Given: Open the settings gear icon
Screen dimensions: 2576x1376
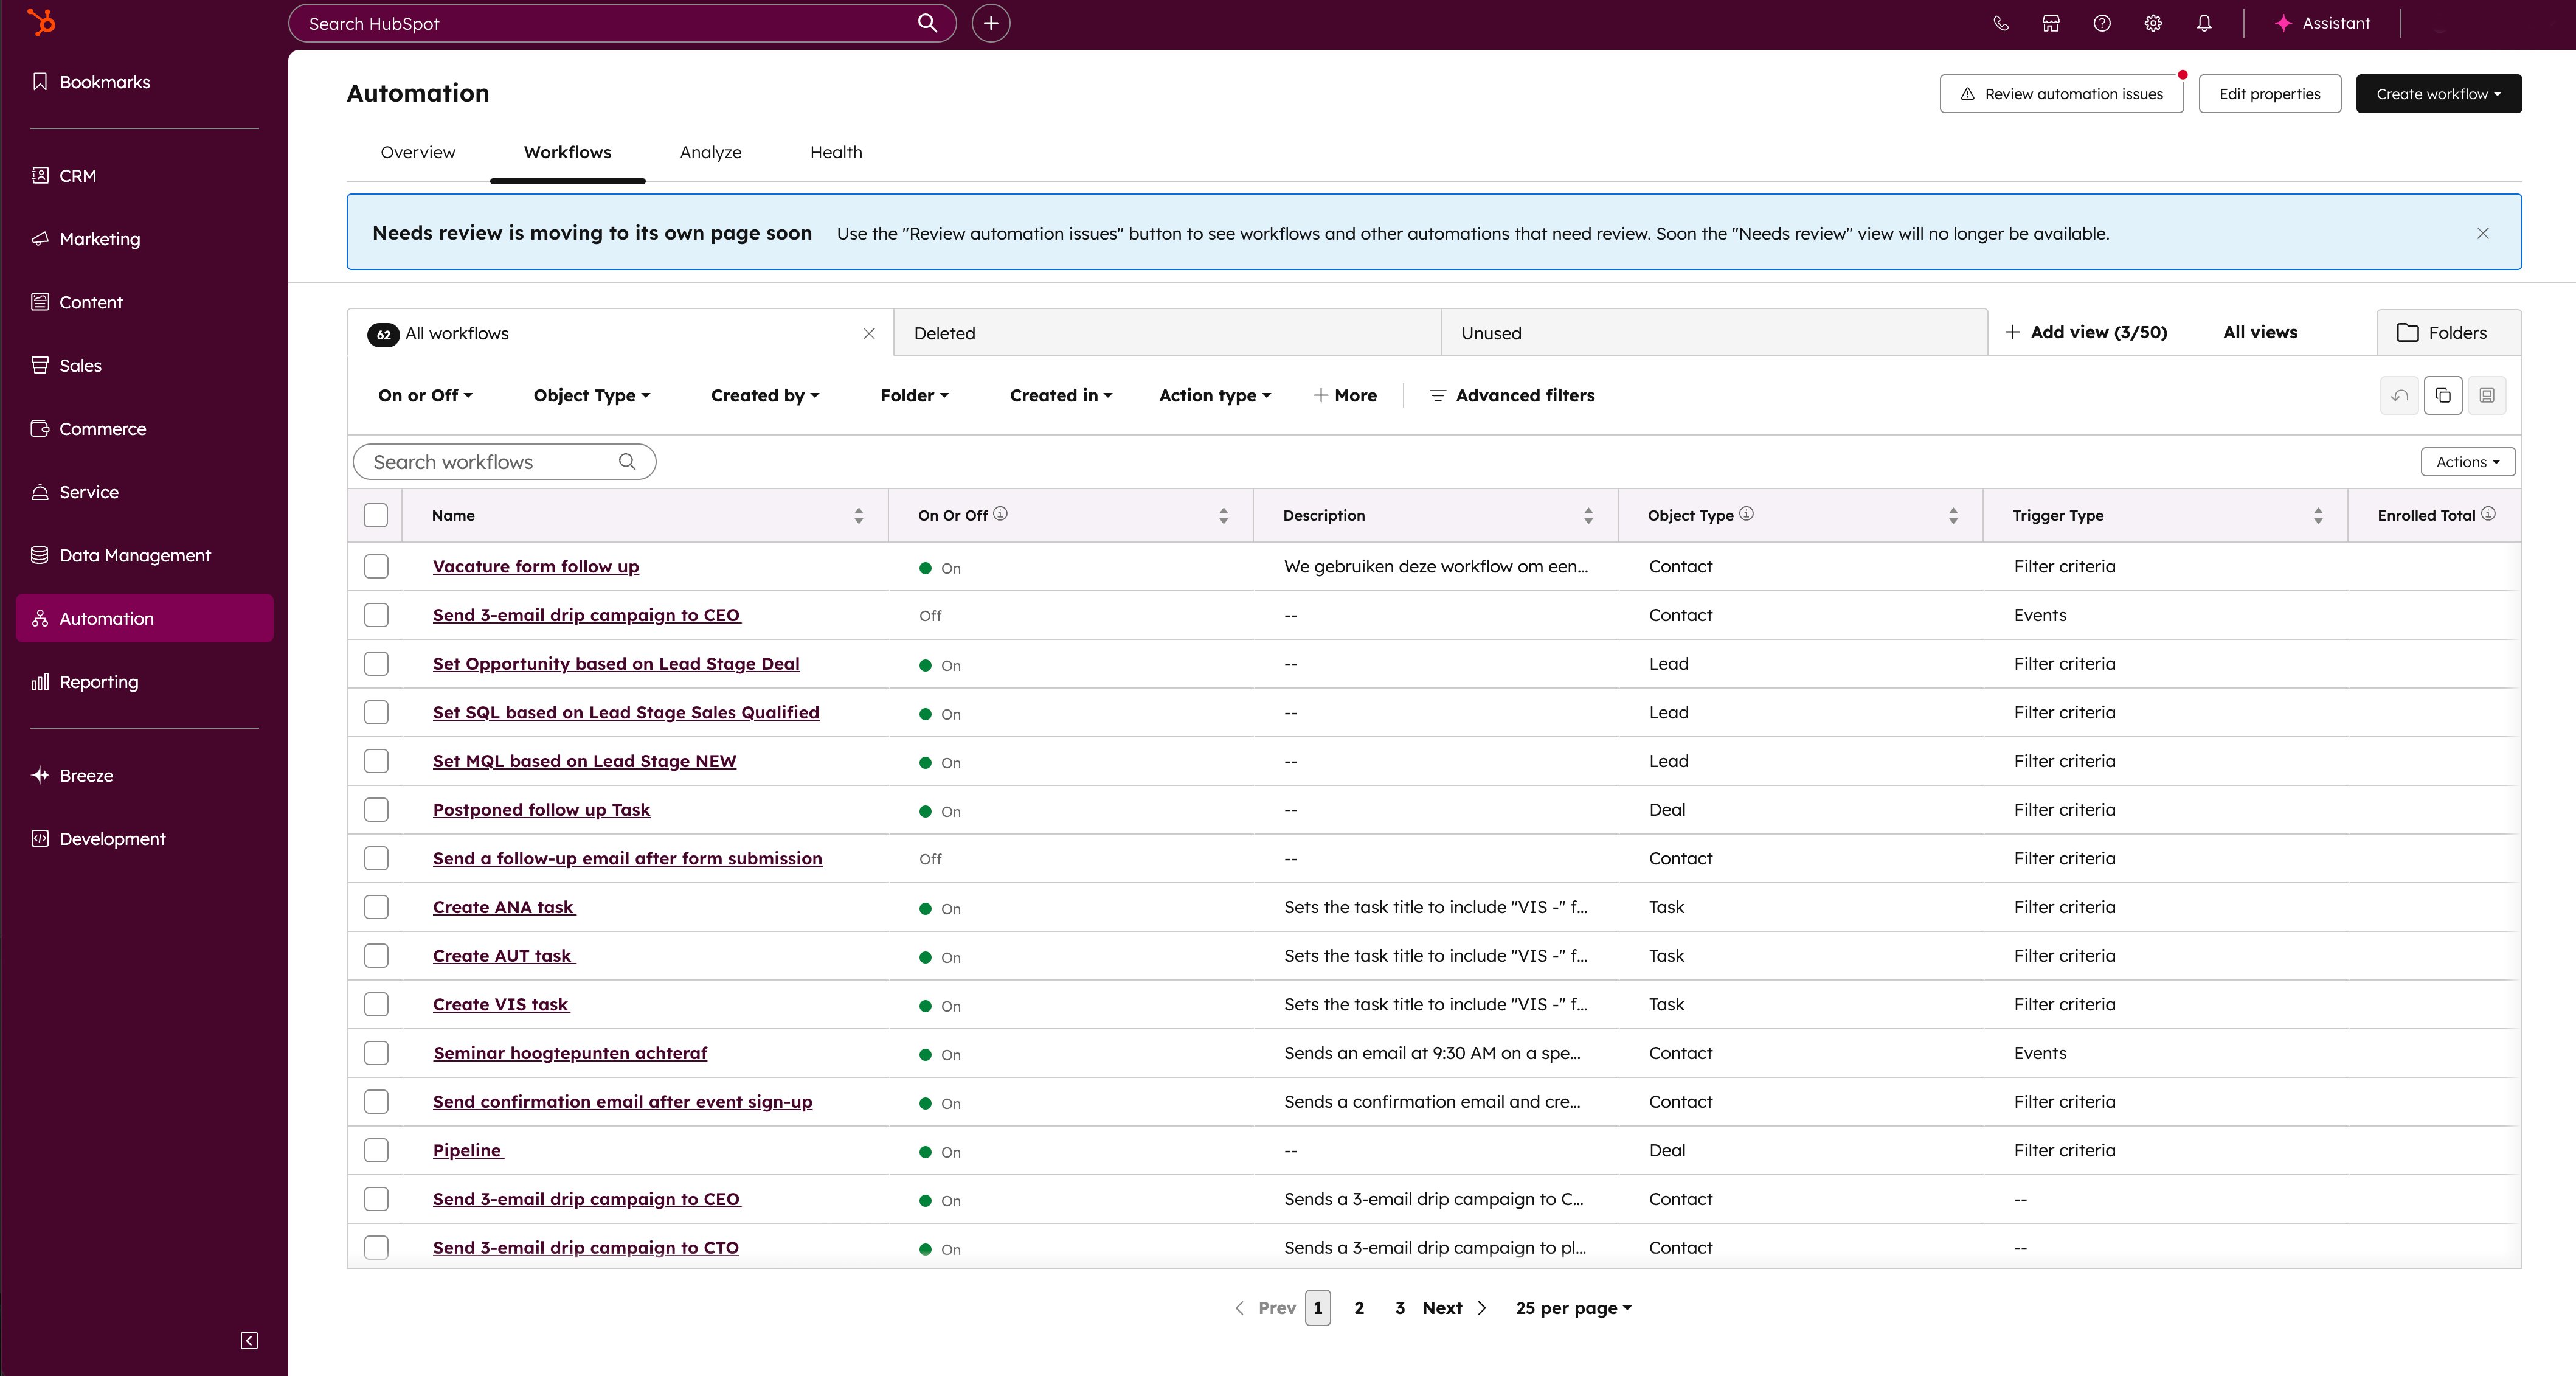Looking at the screenshot, I should [x=2153, y=23].
